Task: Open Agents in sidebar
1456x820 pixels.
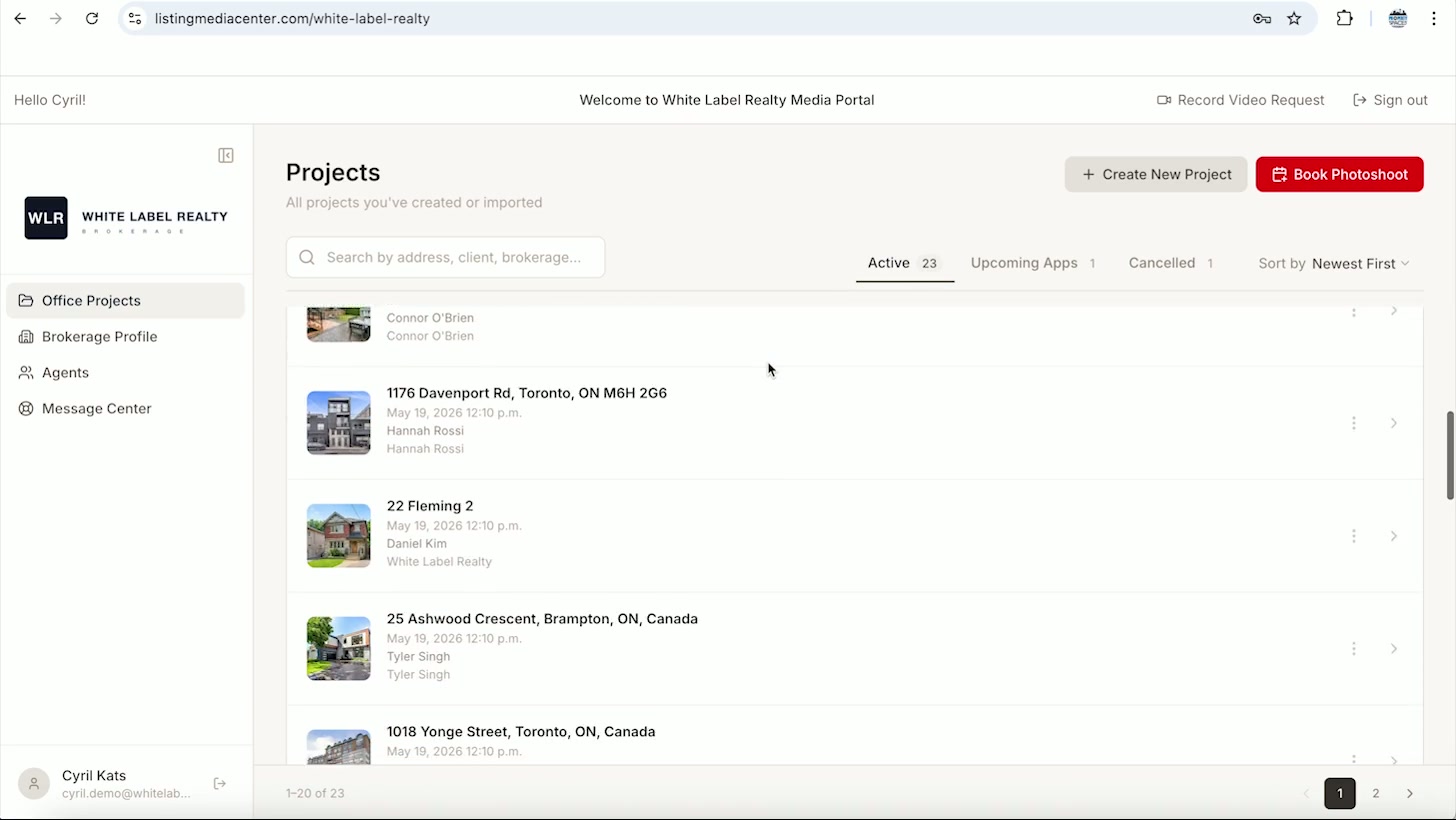Action: 125,372
